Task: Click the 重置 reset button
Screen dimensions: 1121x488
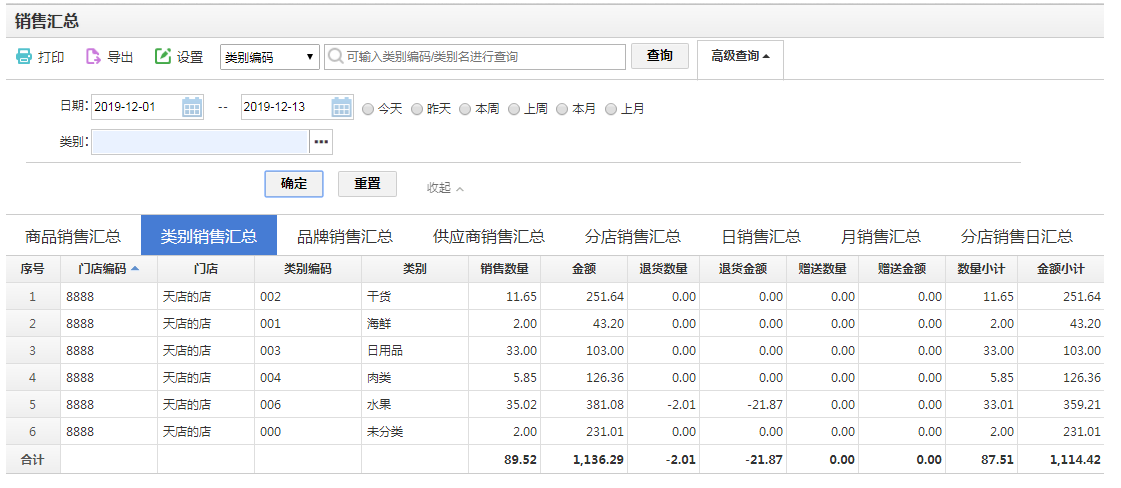Action: point(367,184)
